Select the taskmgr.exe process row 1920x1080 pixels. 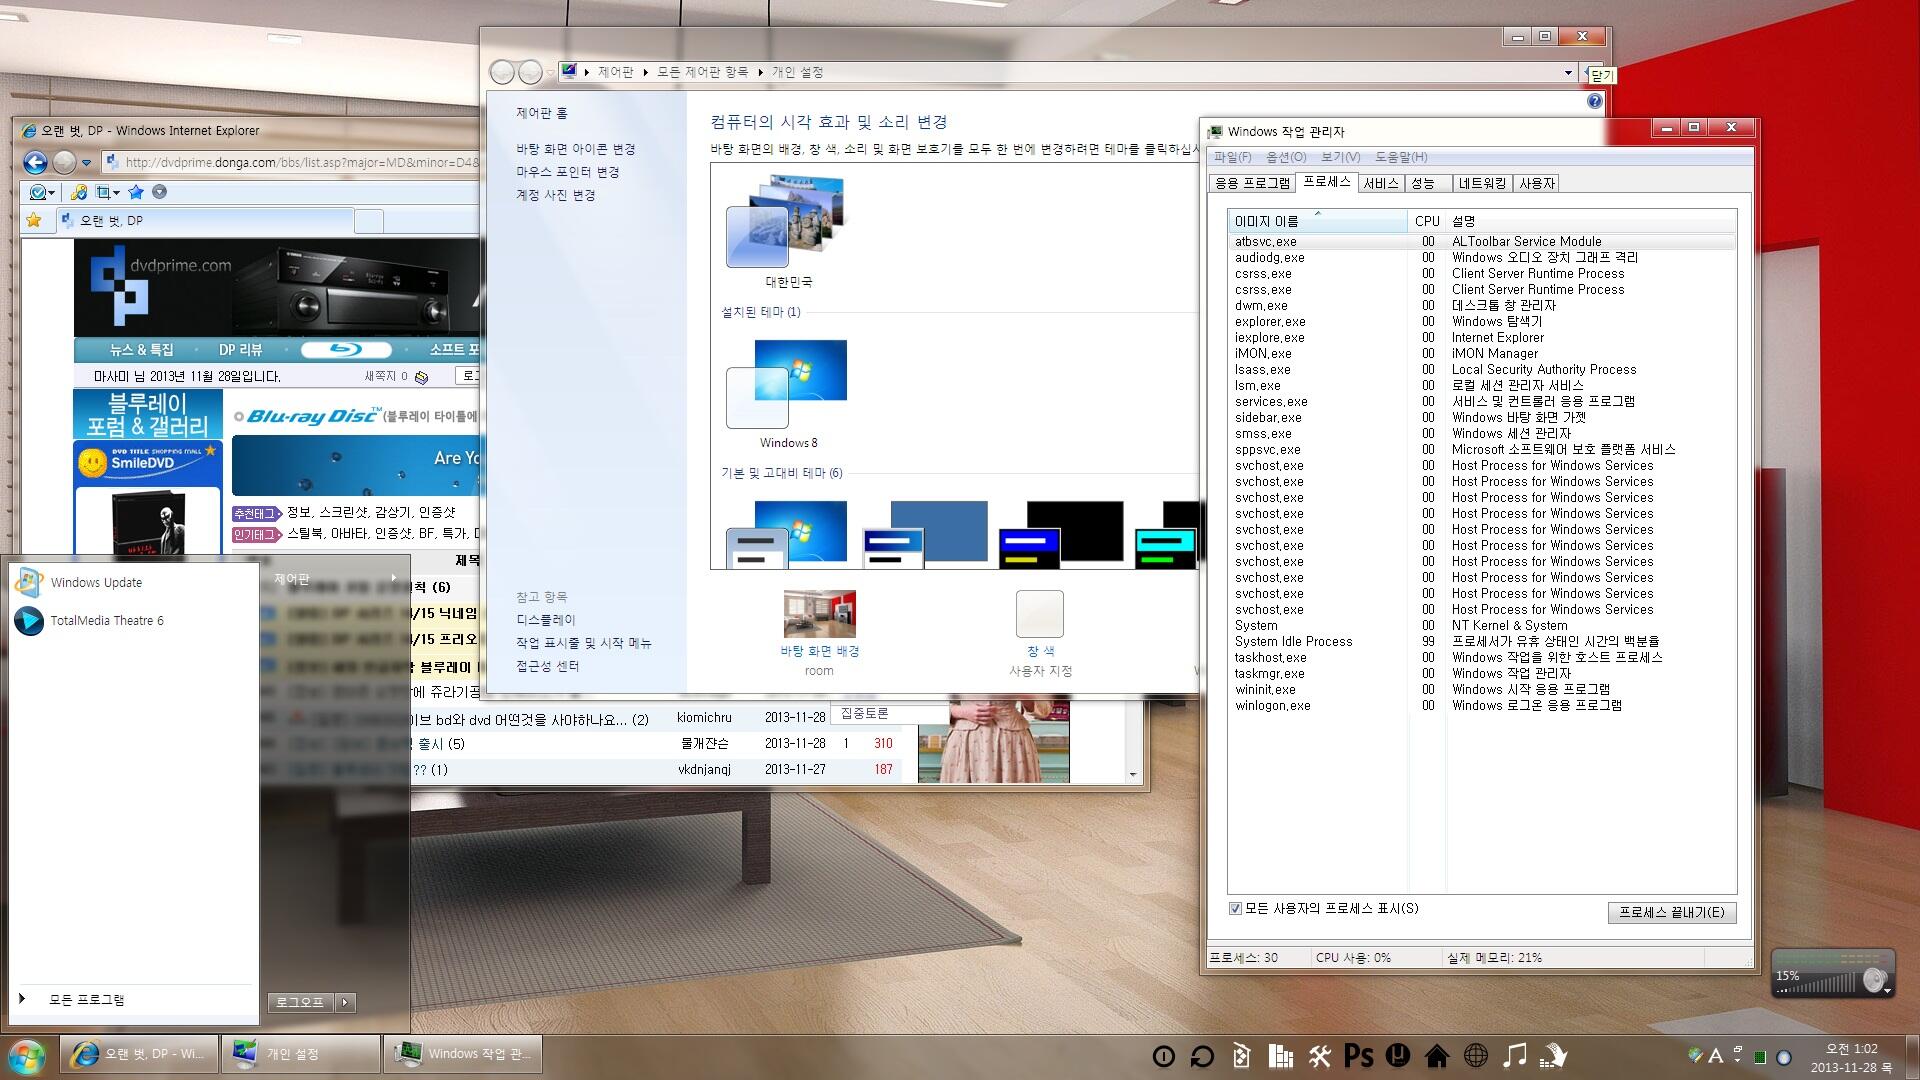1482,673
